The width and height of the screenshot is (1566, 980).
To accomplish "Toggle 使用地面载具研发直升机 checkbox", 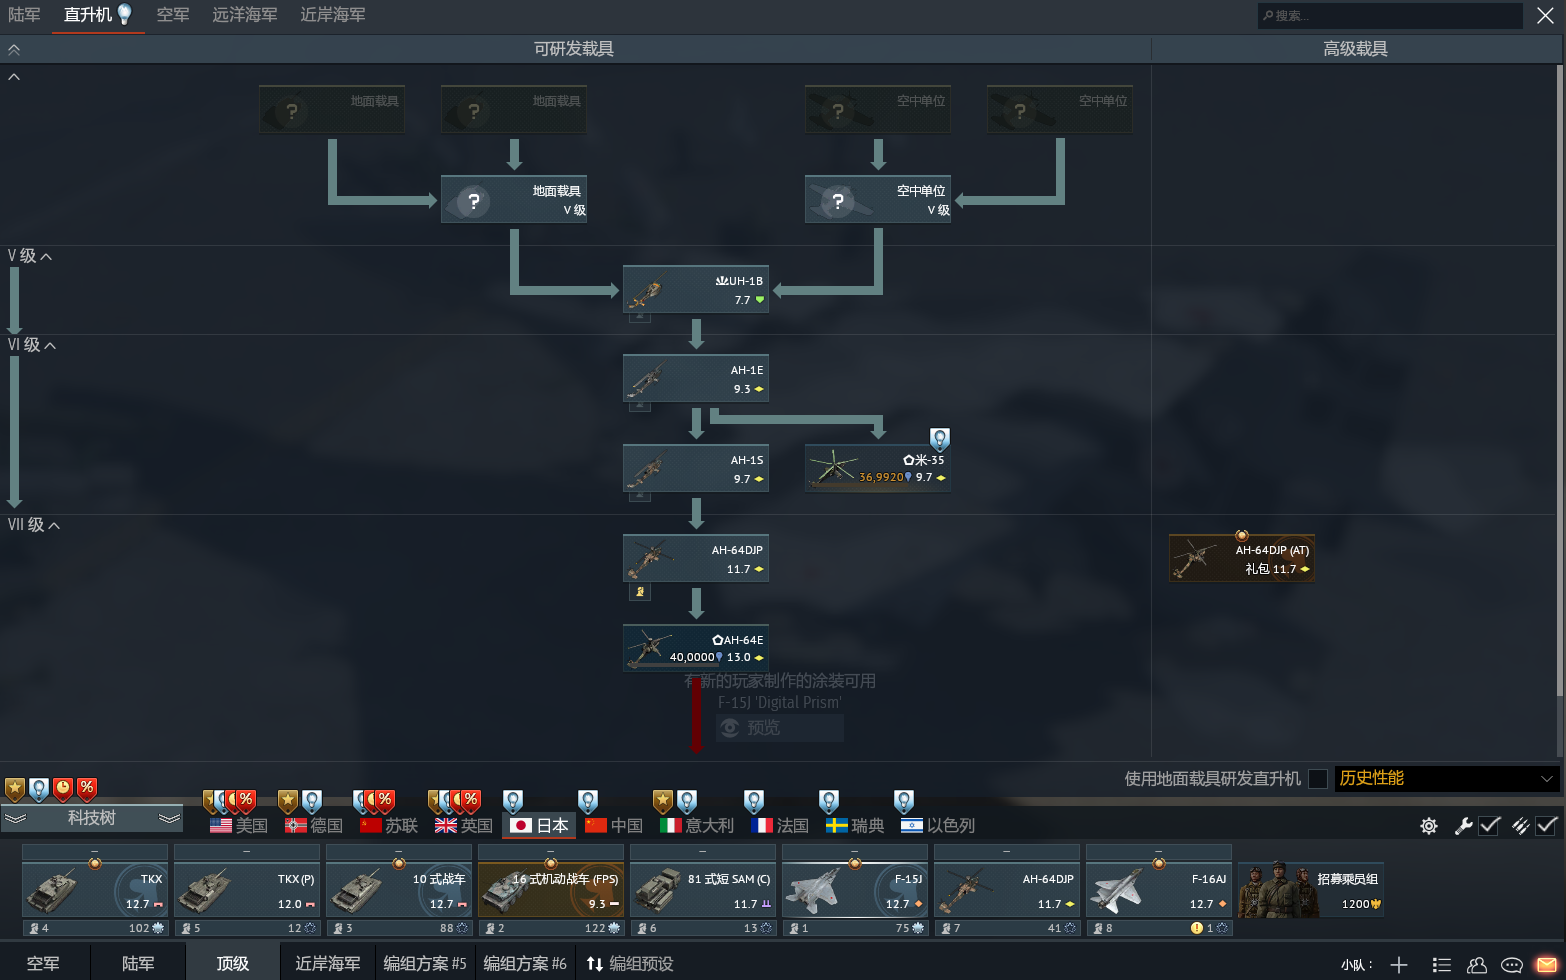I will pyautogui.click(x=1318, y=779).
